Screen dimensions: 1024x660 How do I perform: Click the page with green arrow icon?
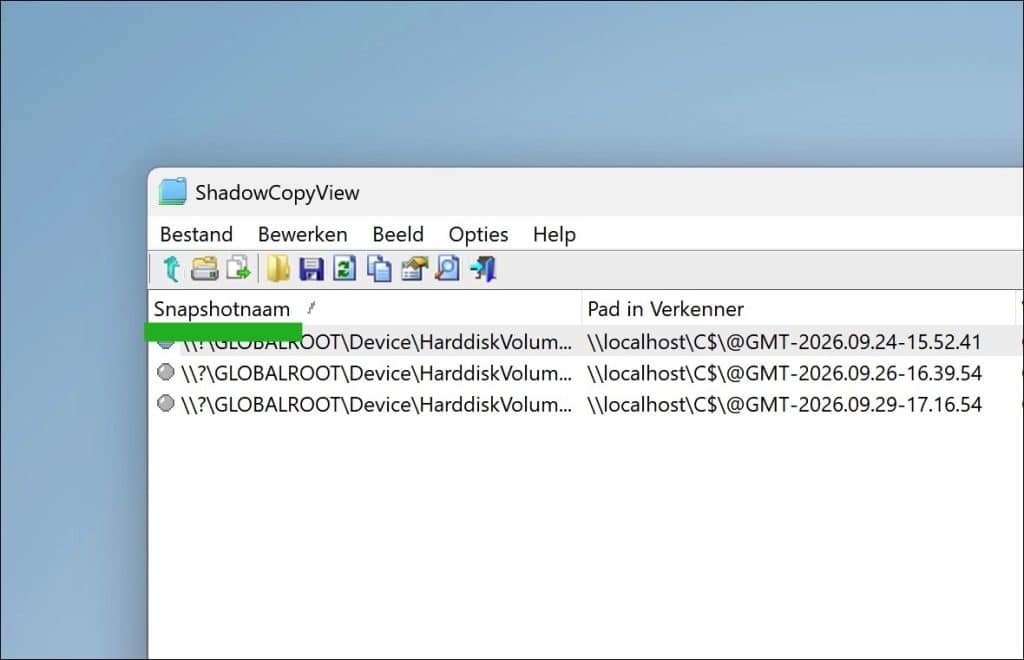238,268
